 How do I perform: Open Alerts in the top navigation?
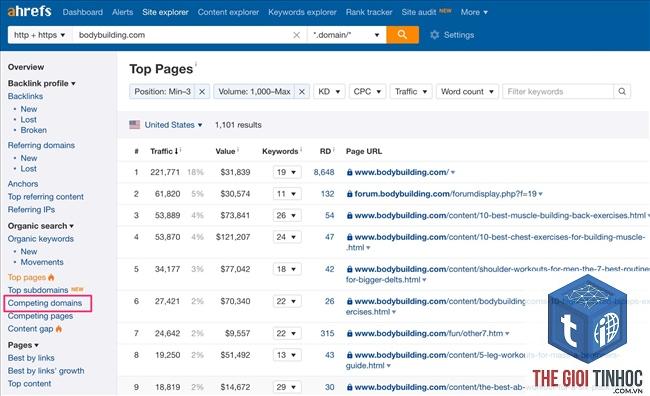123,12
